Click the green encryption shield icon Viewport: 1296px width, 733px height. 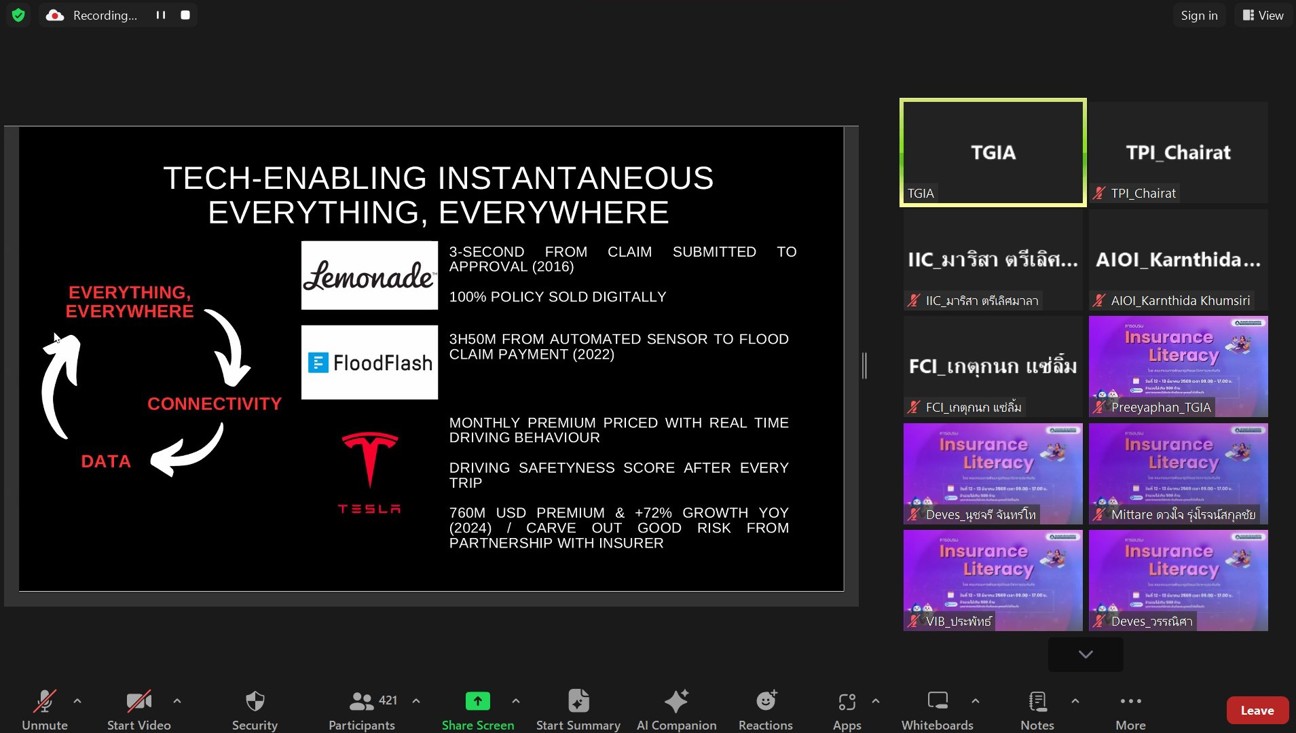[18, 15]
